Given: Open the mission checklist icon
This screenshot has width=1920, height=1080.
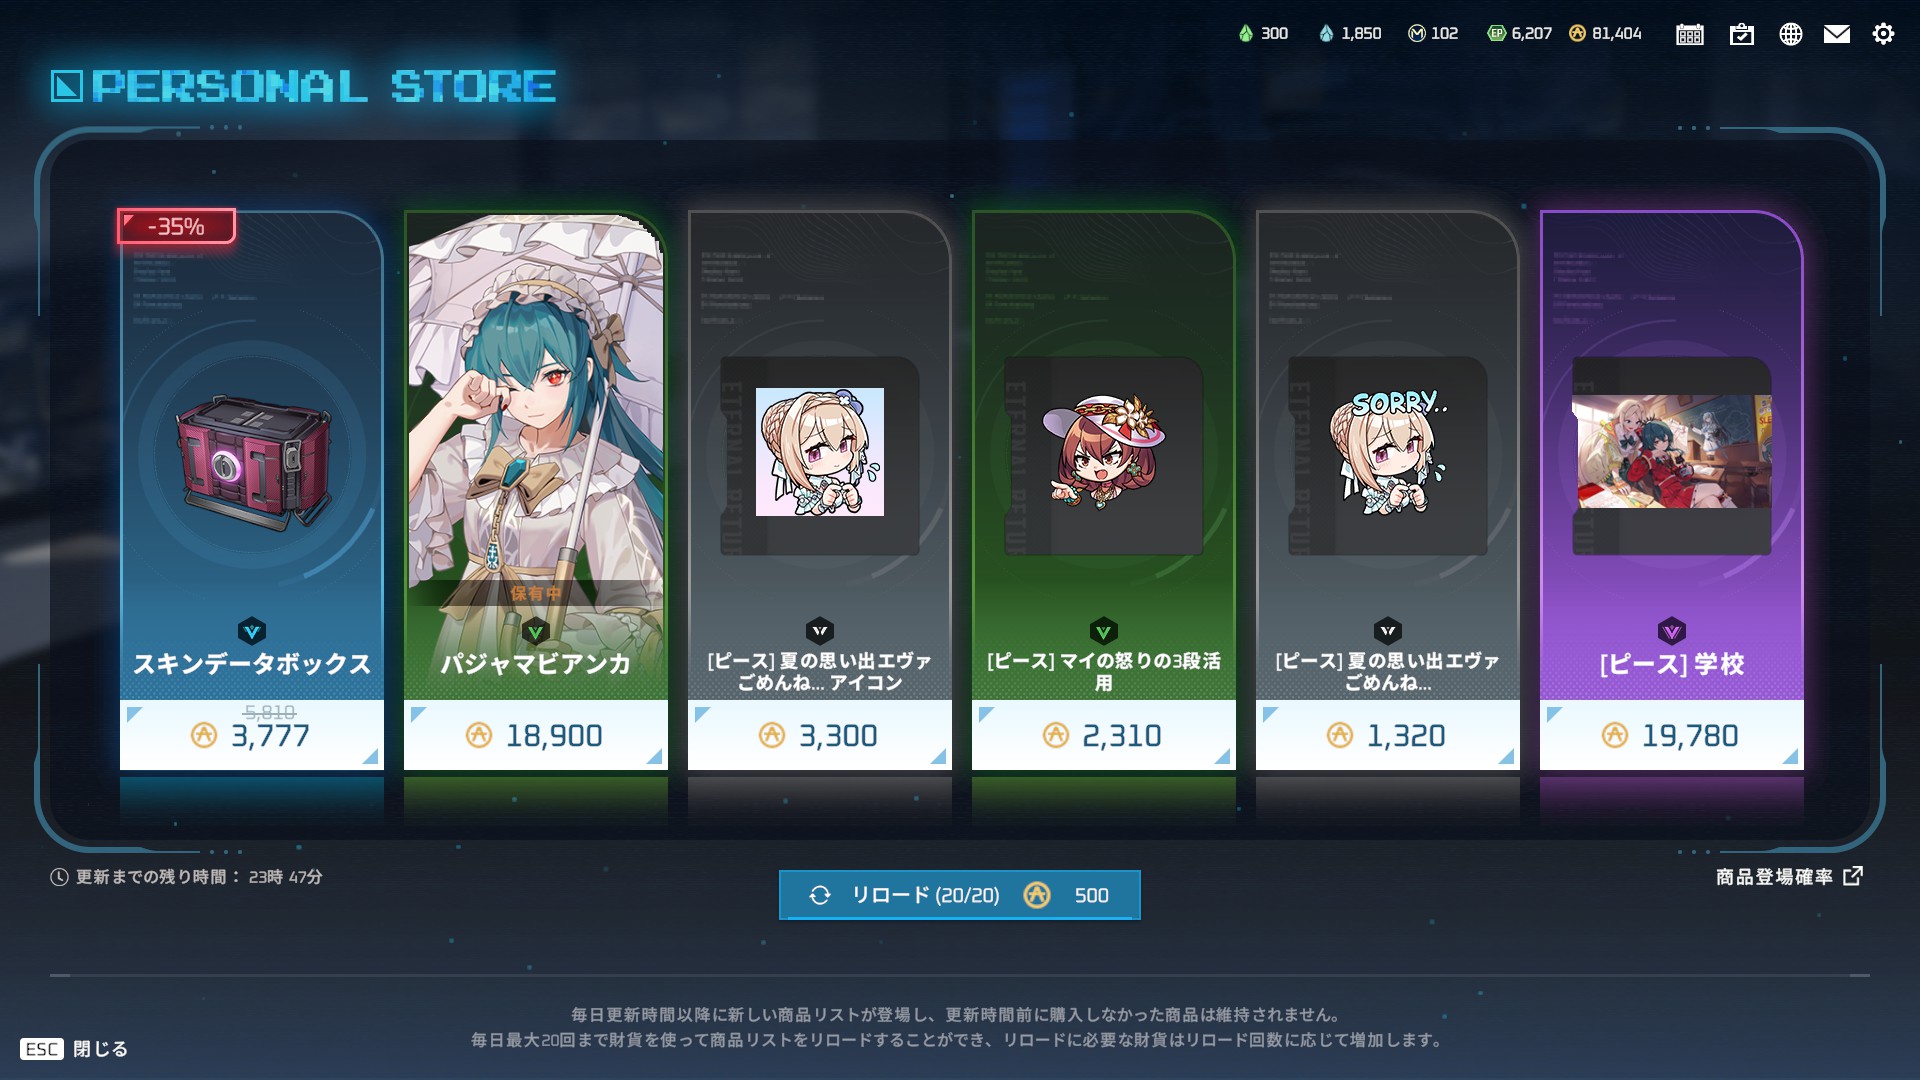Looking at the screenshot, I should click(1742, 34).
